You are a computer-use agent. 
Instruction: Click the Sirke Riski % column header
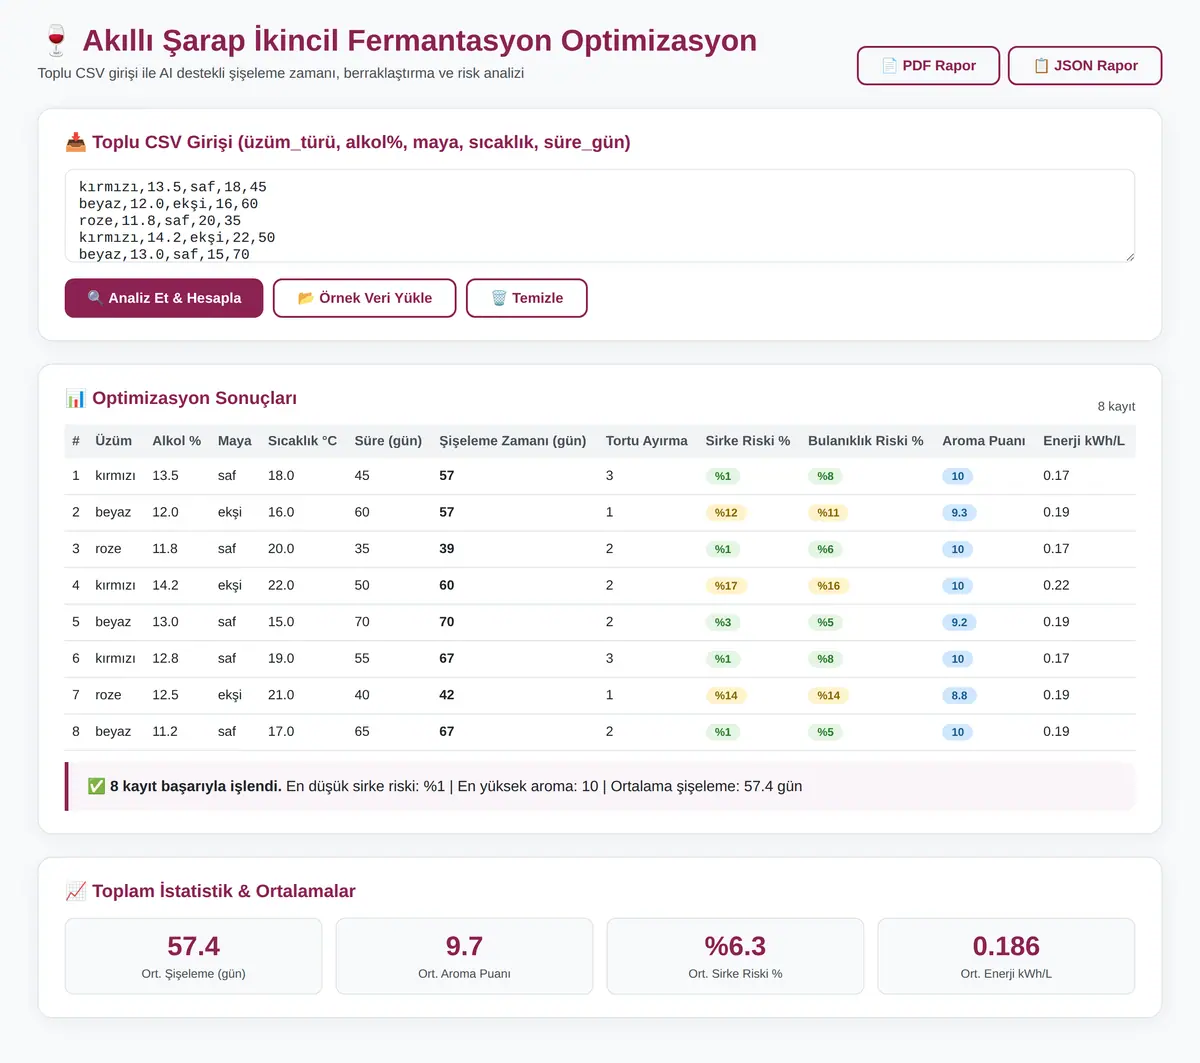pos(748,441)
